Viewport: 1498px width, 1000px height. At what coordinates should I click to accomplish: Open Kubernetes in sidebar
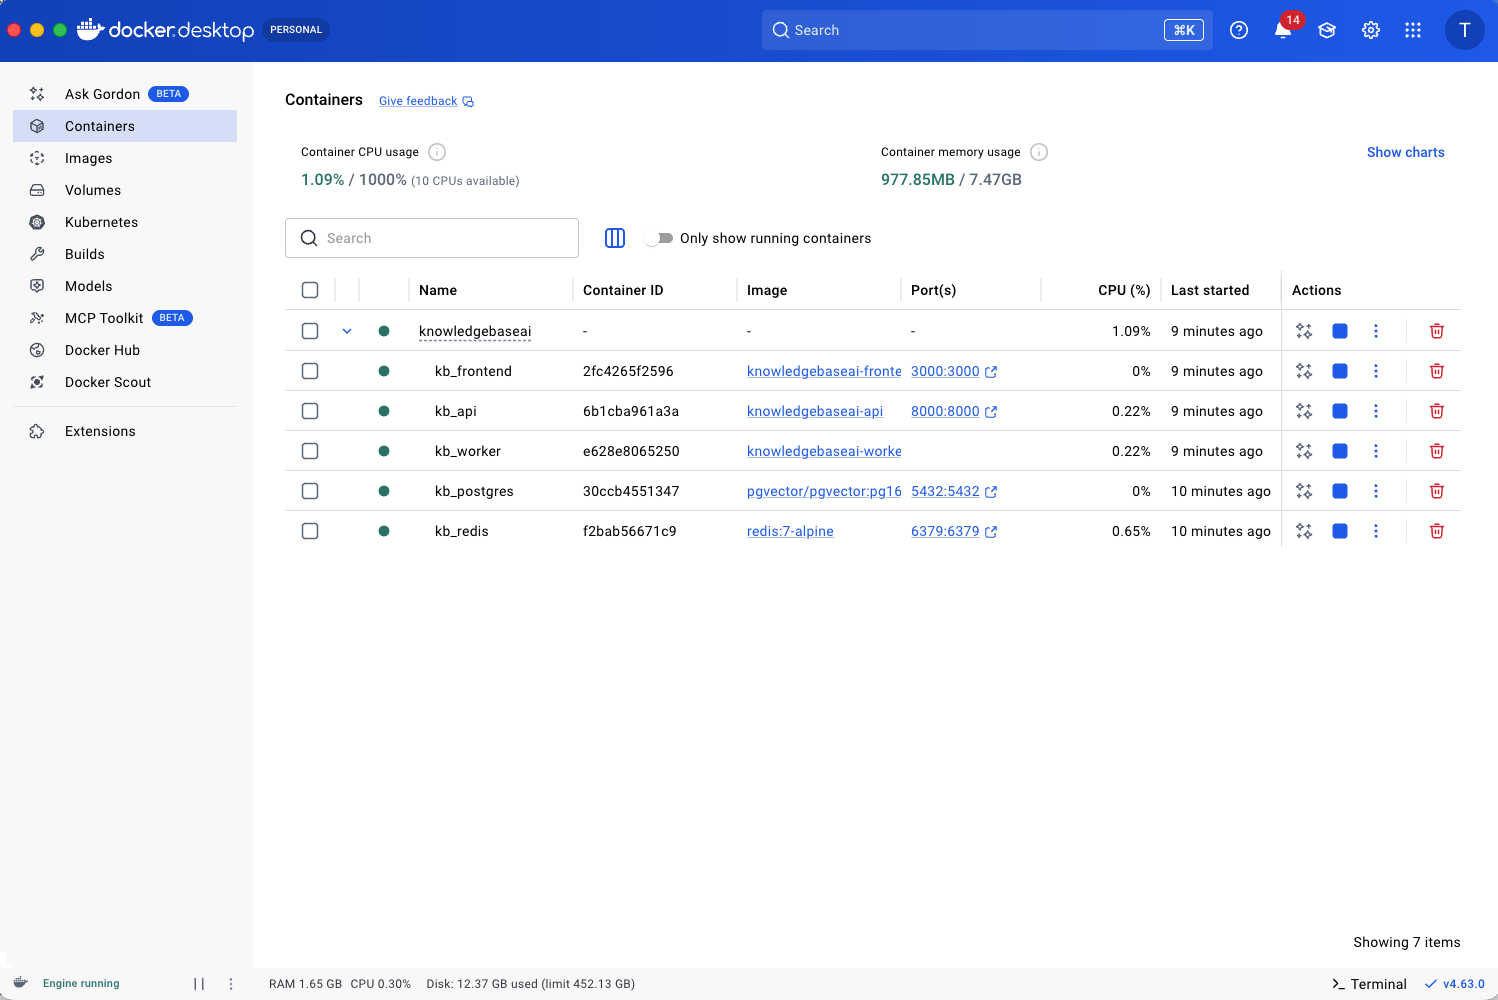pos(125,222)
